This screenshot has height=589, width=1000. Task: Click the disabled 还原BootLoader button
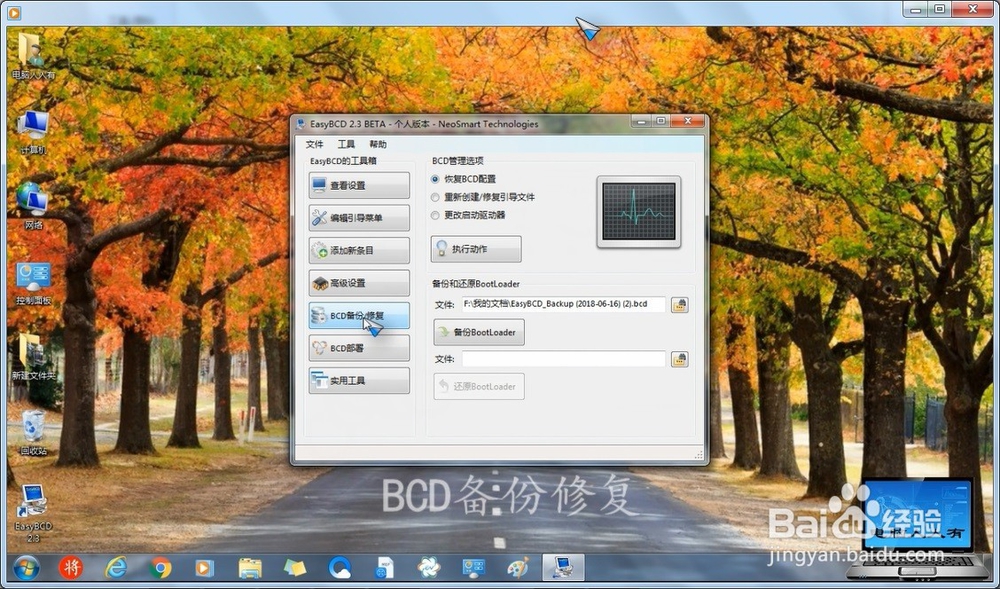pyautogui.click(x=479, y=386)
